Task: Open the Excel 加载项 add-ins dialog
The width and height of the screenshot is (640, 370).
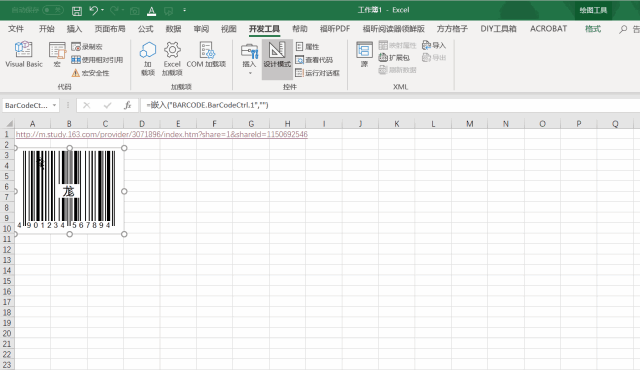Action: pyautogui.click(x=172, y=59)
